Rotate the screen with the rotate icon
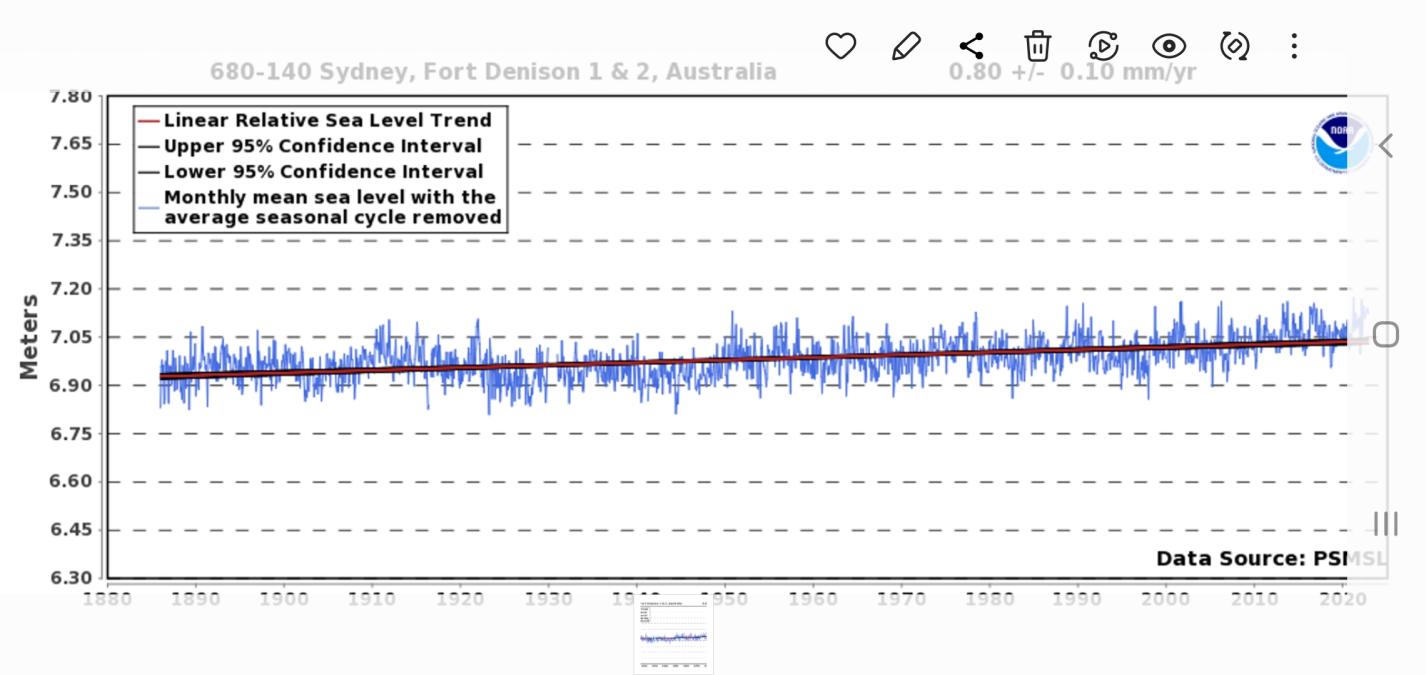1426x675 pixels. point(1234,46)
